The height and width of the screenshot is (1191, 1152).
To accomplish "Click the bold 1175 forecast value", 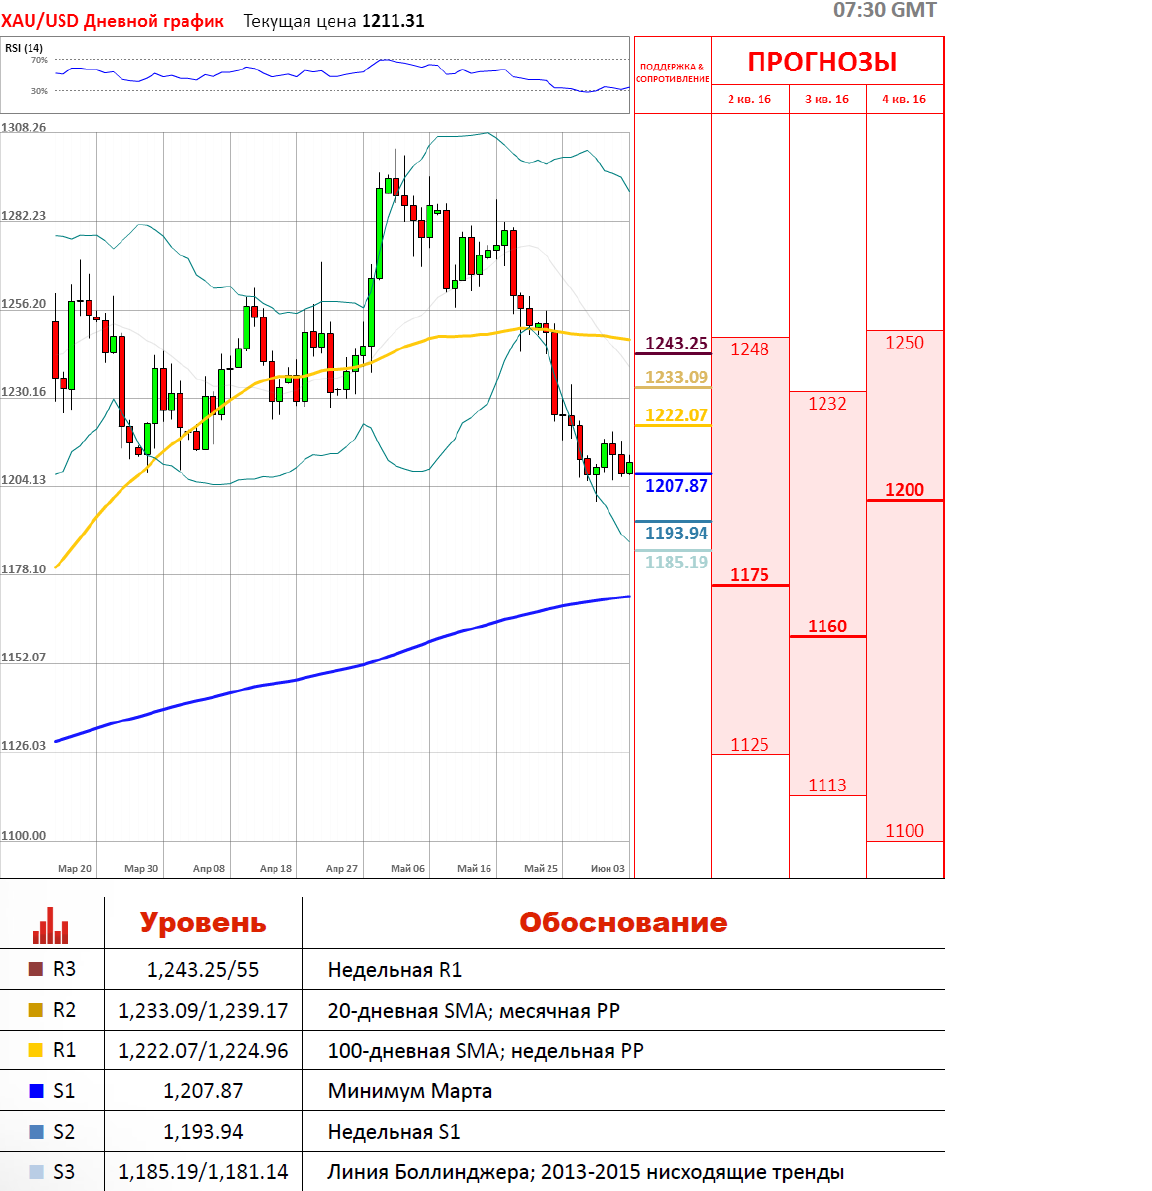I will [x=750, y=575].
